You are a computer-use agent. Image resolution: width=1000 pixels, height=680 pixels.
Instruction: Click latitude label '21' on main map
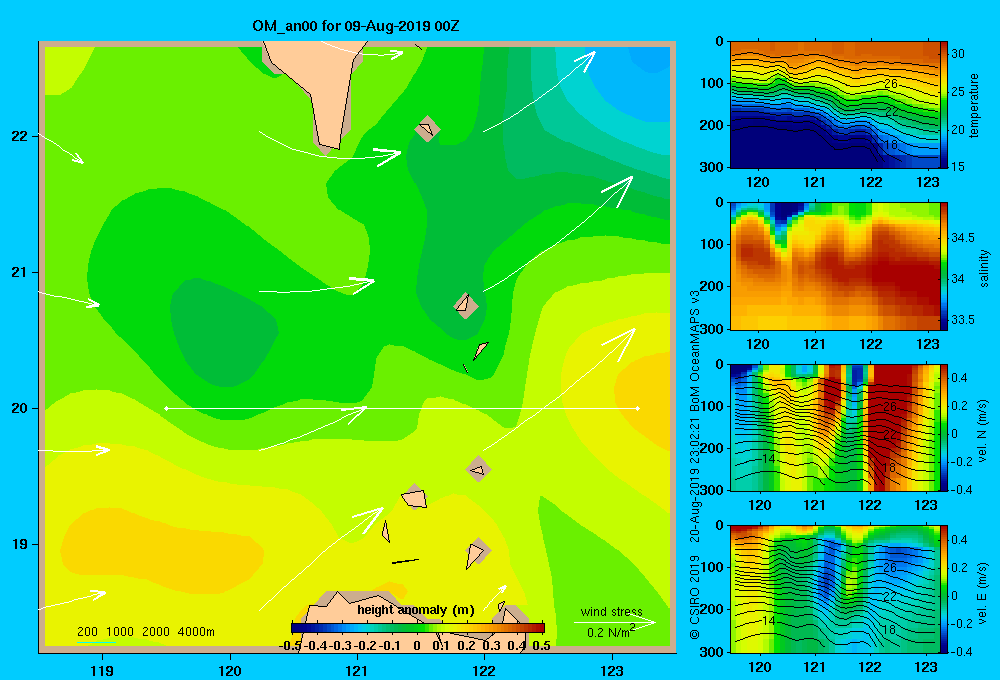click(x=20, y=272)
